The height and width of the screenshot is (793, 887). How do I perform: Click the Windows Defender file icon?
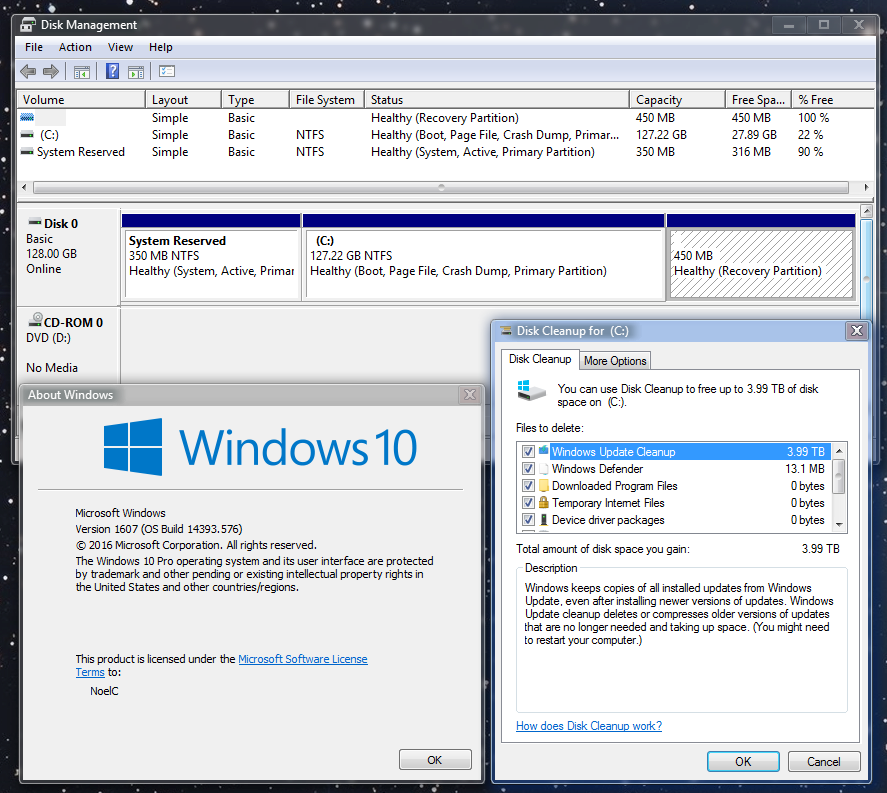click(544, 468)
